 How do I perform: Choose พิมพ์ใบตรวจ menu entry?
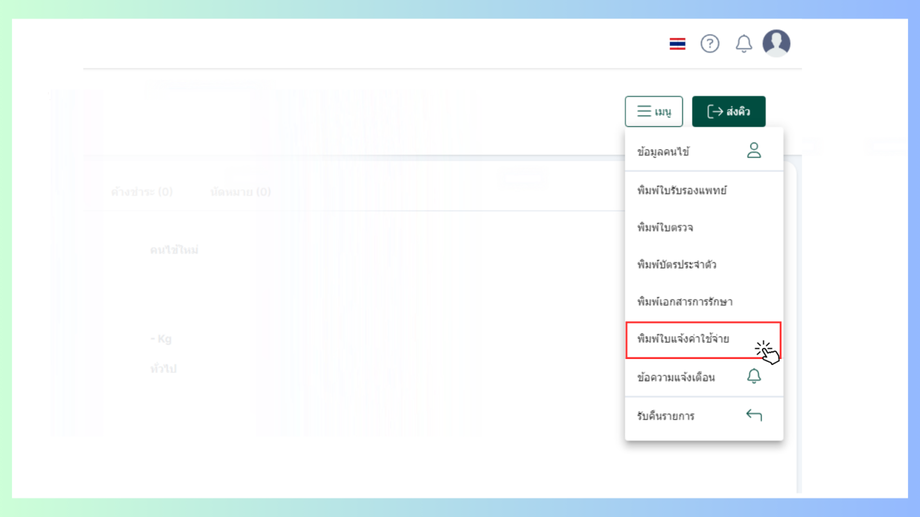665,228
